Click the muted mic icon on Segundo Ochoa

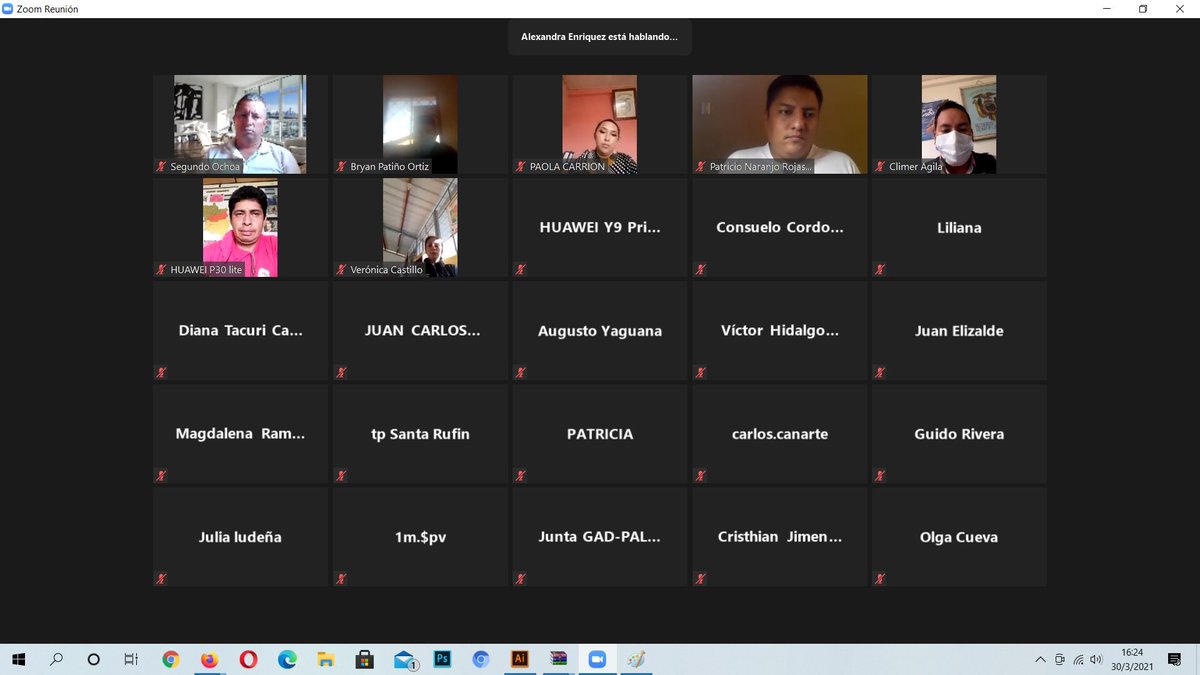tap(162, 167)
